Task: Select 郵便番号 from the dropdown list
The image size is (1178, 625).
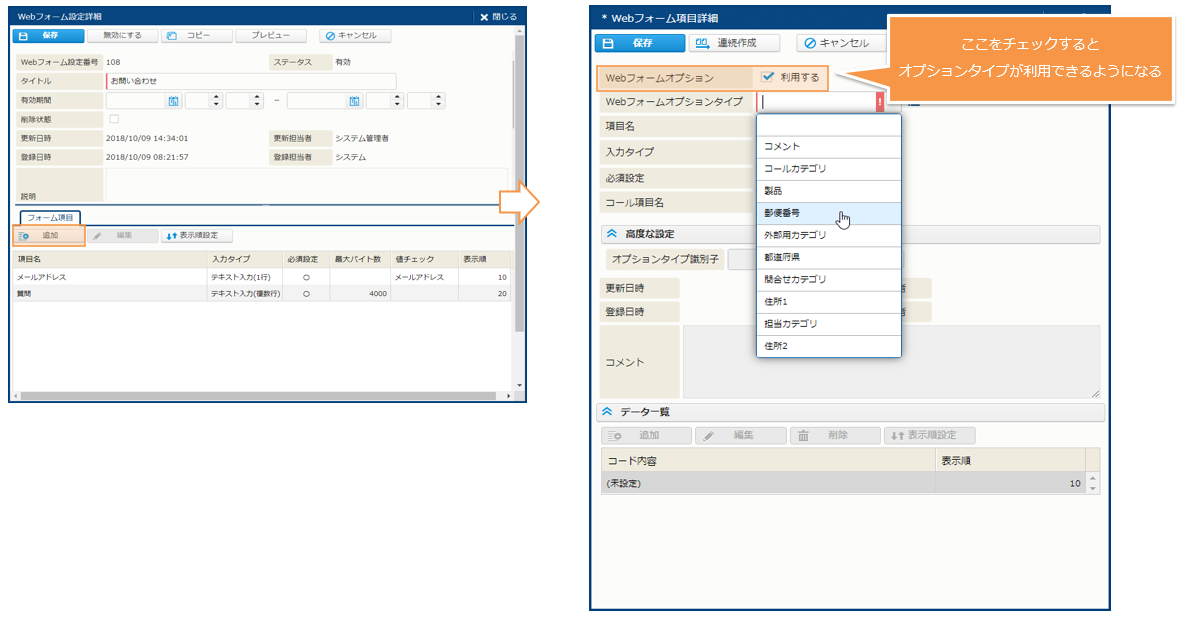Action: tap(782, 213)
